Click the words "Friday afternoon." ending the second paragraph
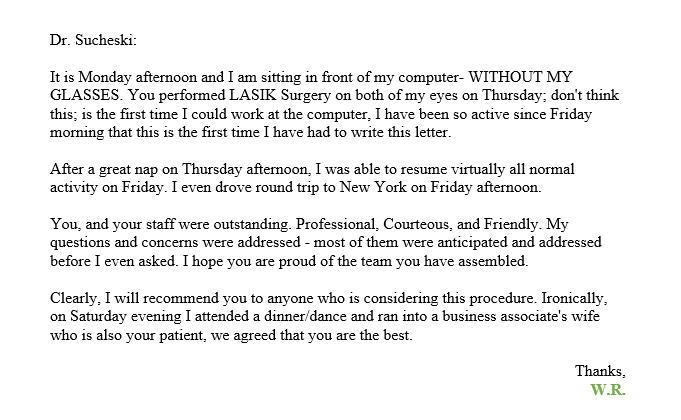The width and height of the screenshot is (681, 420). coord(486,187)
